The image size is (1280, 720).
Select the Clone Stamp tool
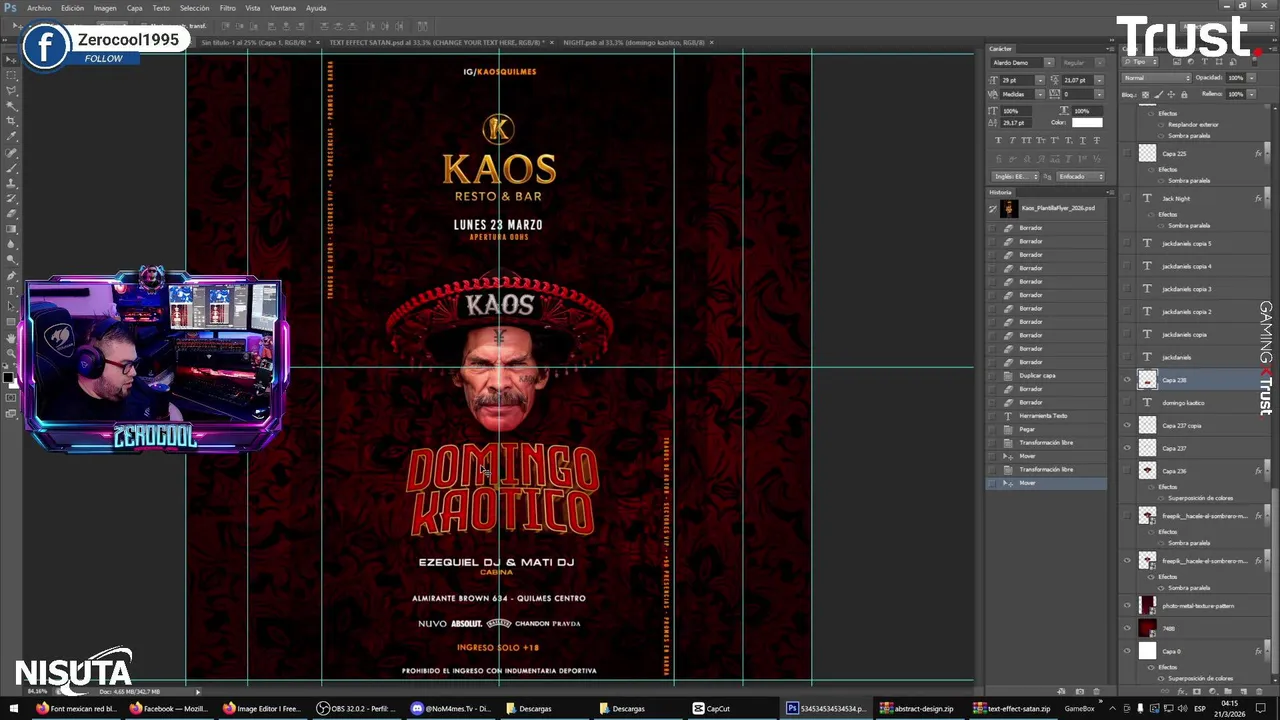click(x=11, y=184)
